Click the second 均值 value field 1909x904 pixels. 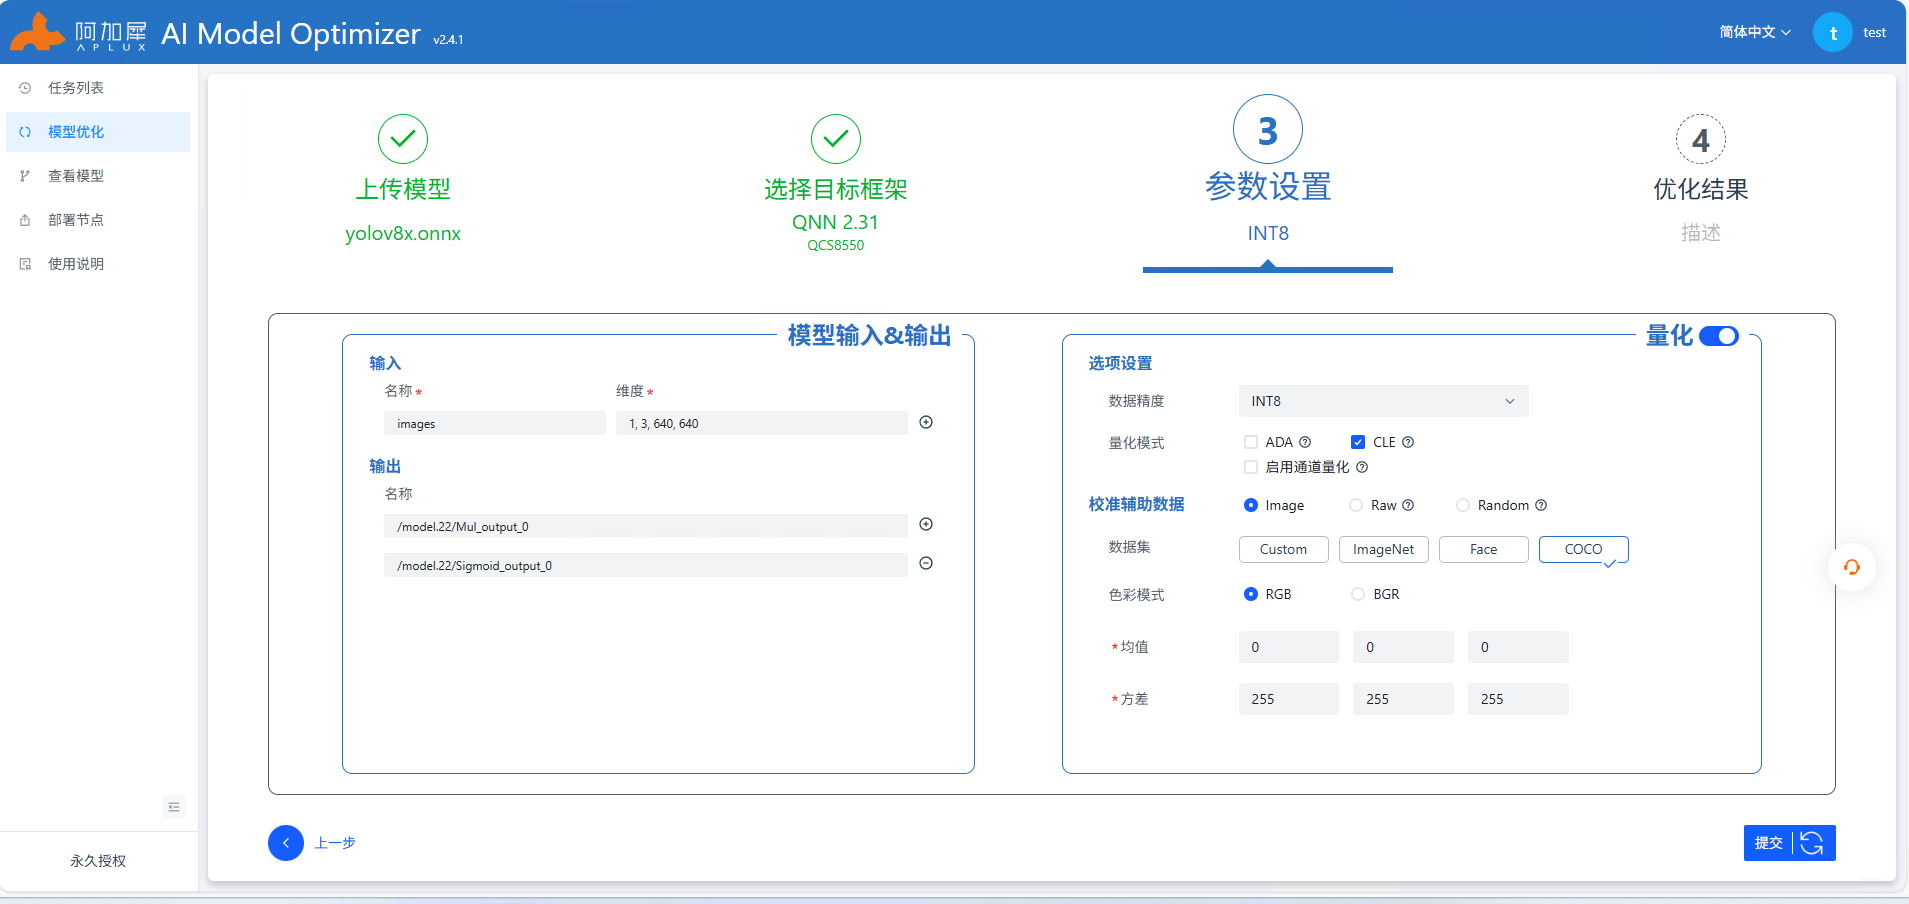[1404, 647]
